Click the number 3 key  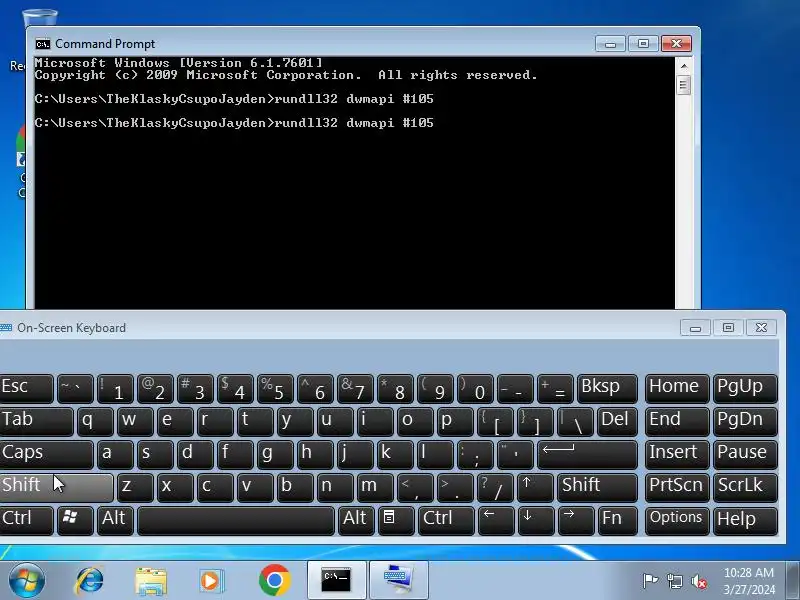[x=195, y=388]
